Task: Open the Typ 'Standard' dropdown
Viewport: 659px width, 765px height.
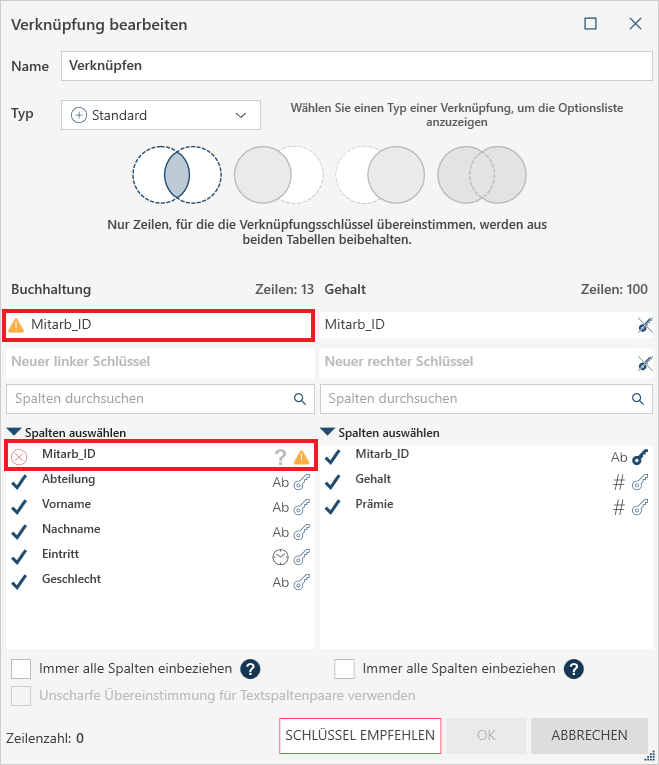Action: click(x=160, y=115)
